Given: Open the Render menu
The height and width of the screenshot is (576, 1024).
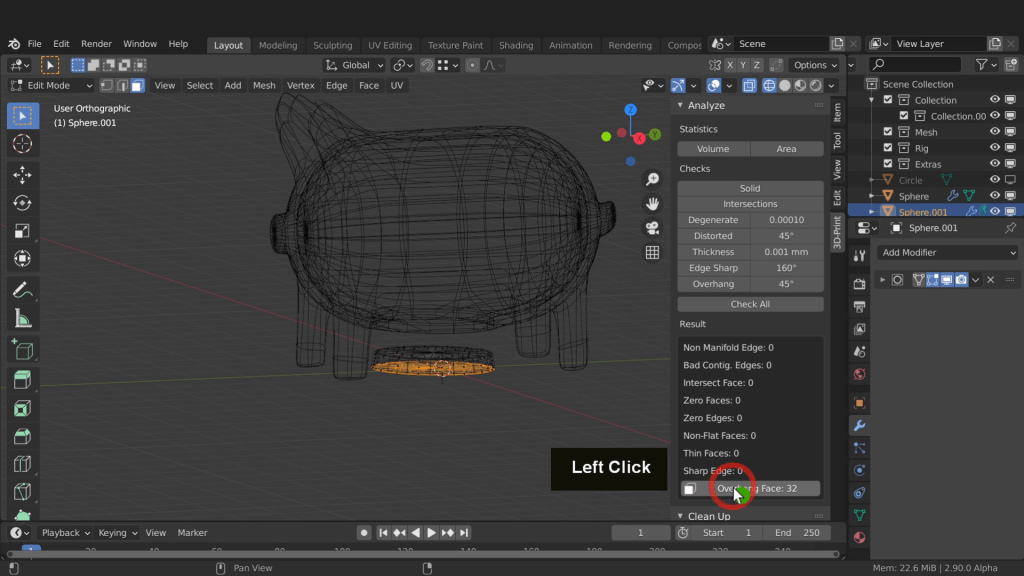Looking at the screenshot, I should [x=96, y=44].
